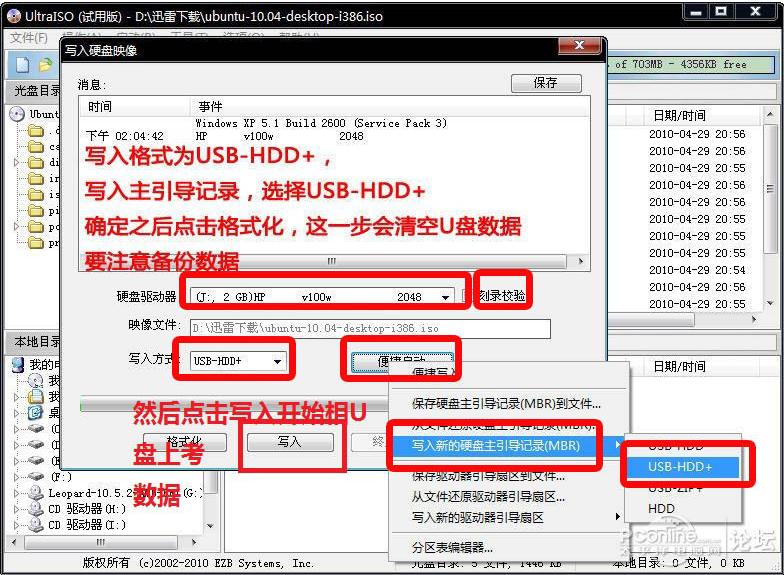Expand the desktop node in local tree
Screen dimensions: 784x575
pyautogui.click(x=16, y=413)
